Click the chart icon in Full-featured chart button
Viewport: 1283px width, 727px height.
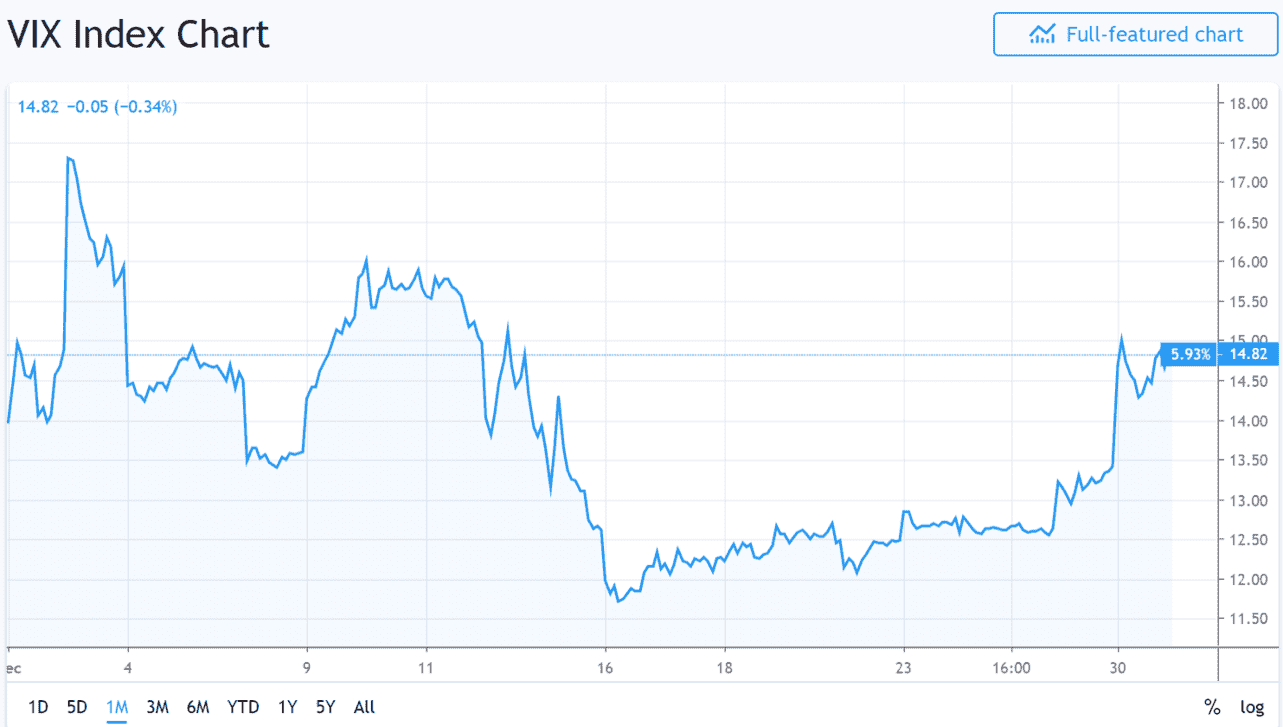[x=1042, y=35]
